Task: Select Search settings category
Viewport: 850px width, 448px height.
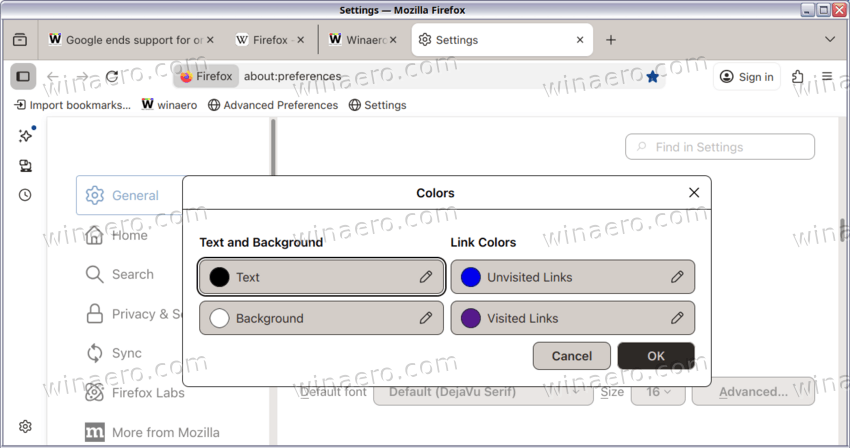Action: click(x=120, y=274)
